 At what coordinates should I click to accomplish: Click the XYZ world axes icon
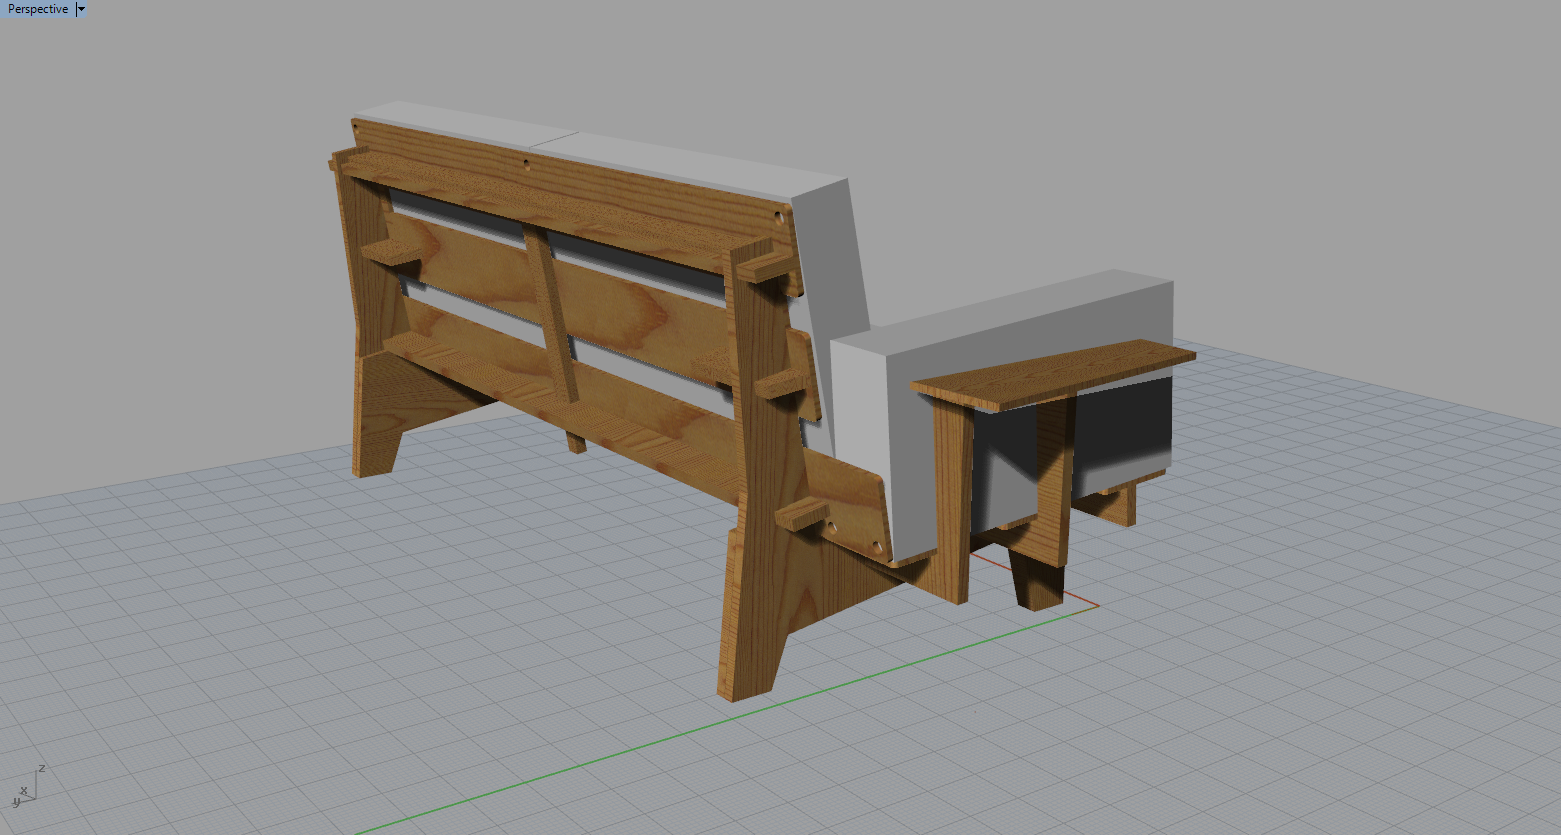26,787
